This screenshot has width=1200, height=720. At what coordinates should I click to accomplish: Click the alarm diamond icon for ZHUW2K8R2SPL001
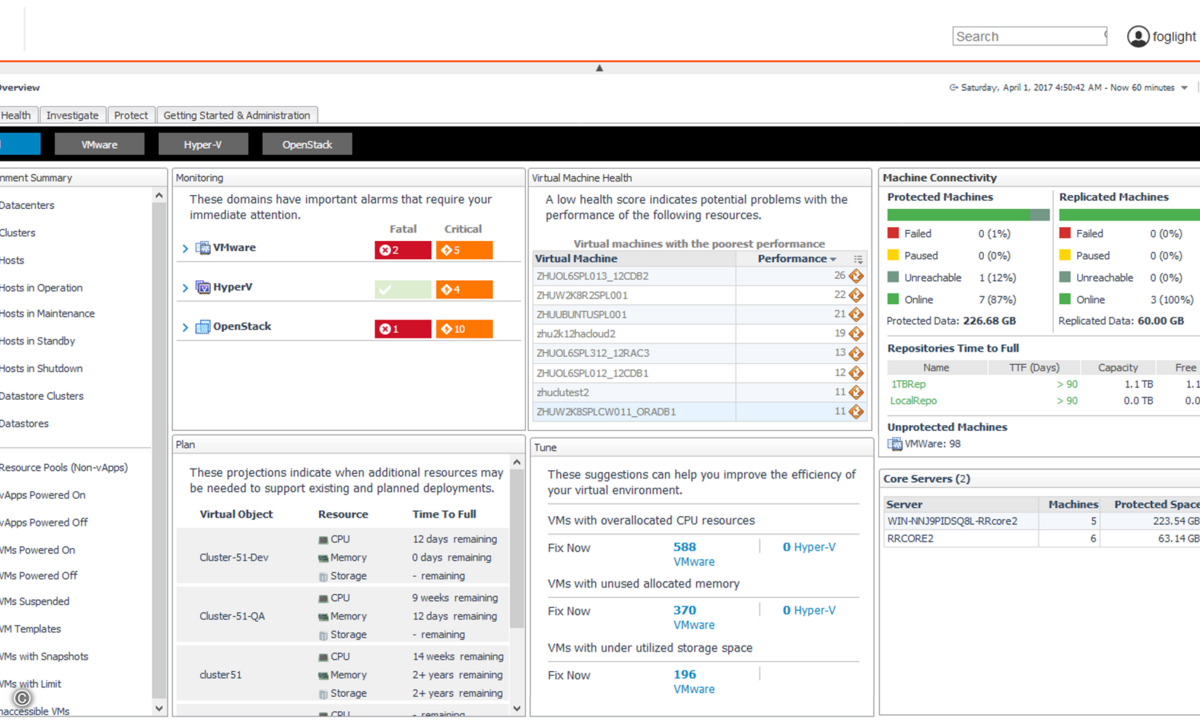856,295
